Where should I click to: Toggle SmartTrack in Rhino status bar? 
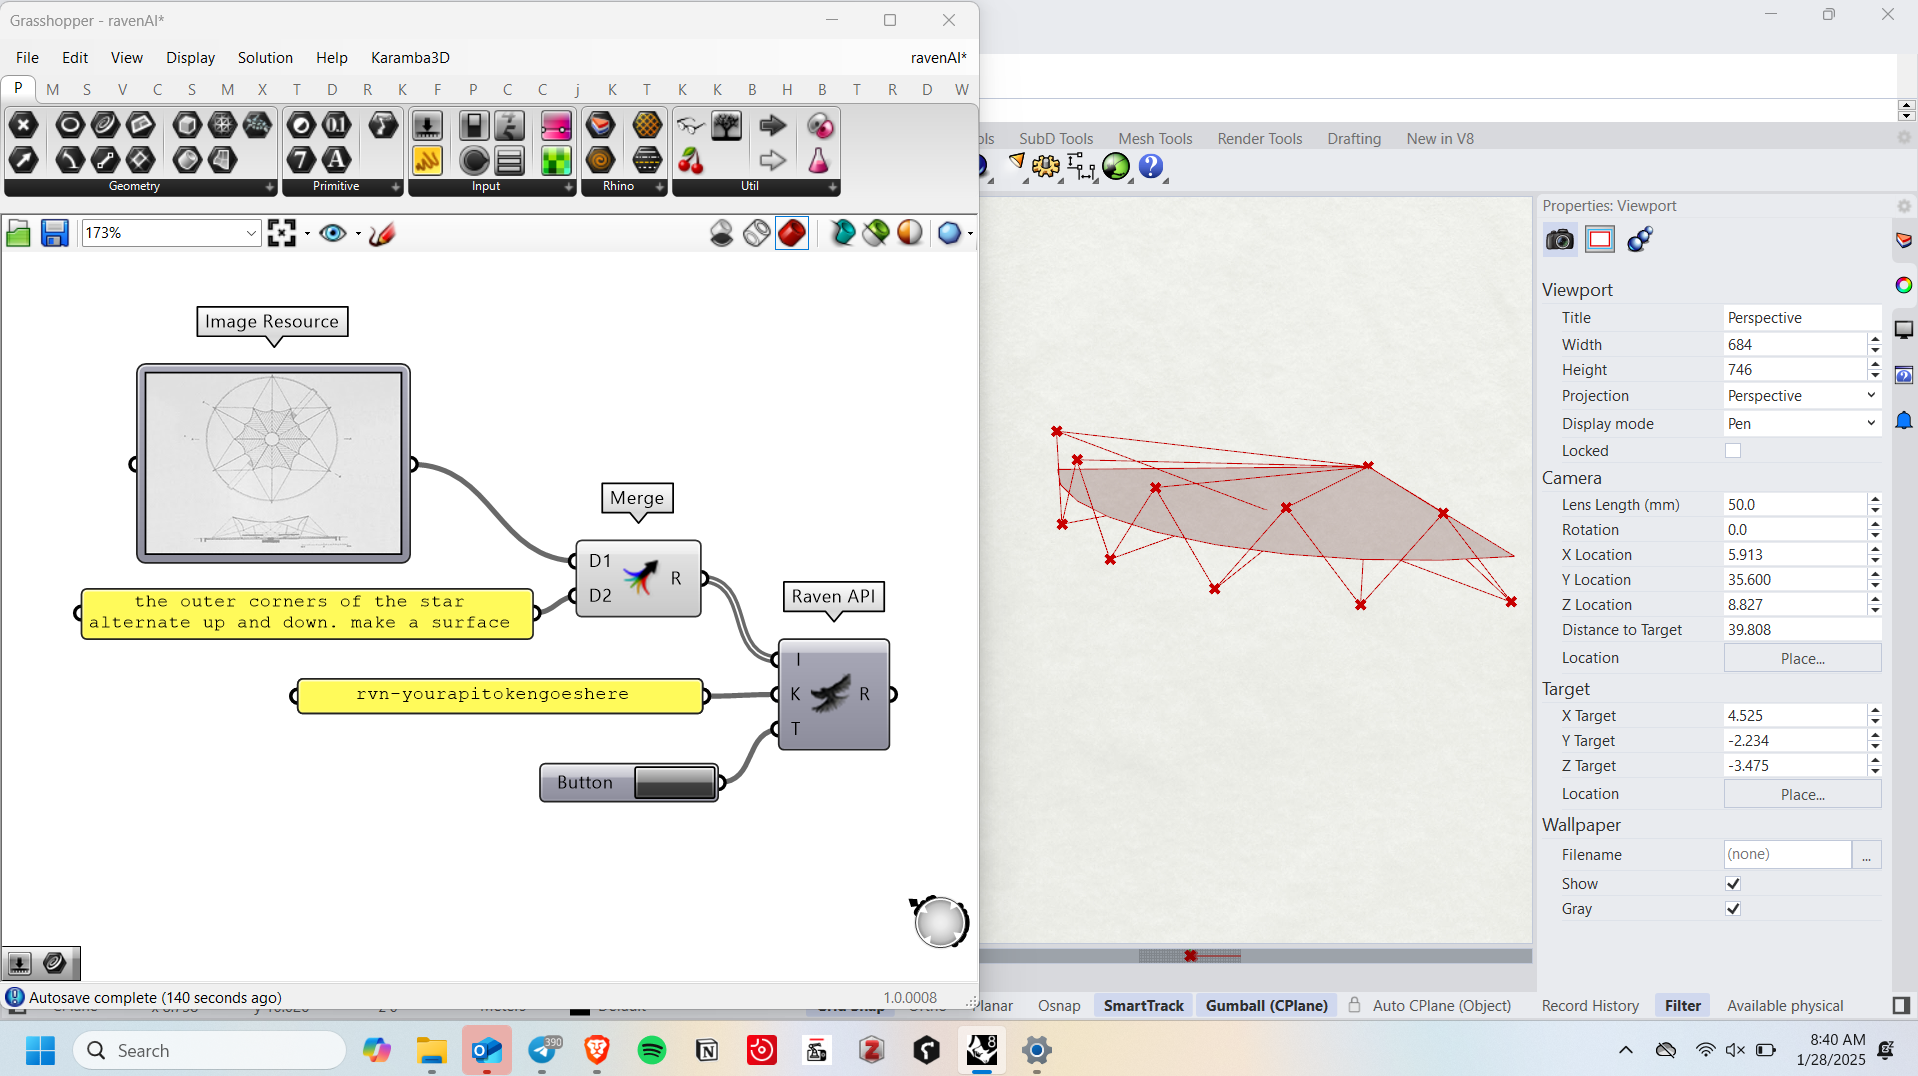point(1143,1005)
